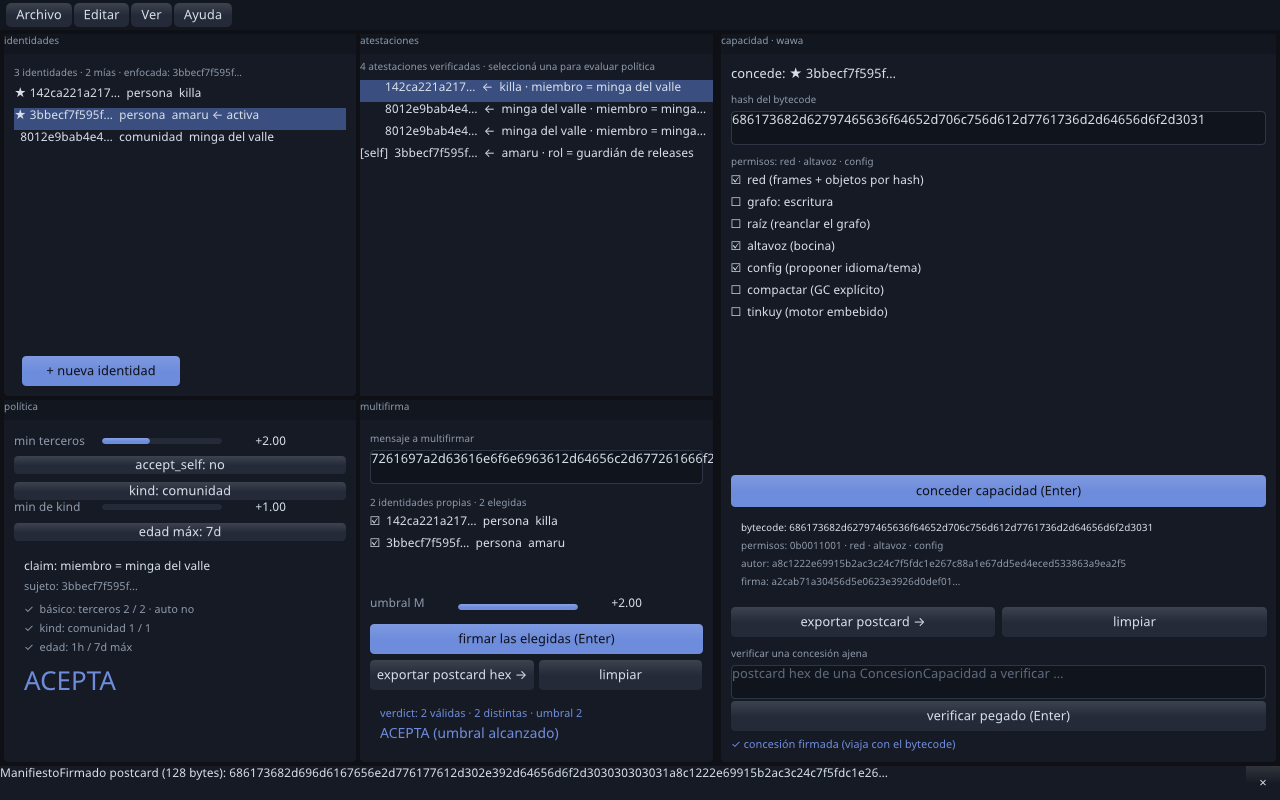Click firmar las elegidas button
The height and width of the screenshot is (800, 1280).
click(536, 639)
